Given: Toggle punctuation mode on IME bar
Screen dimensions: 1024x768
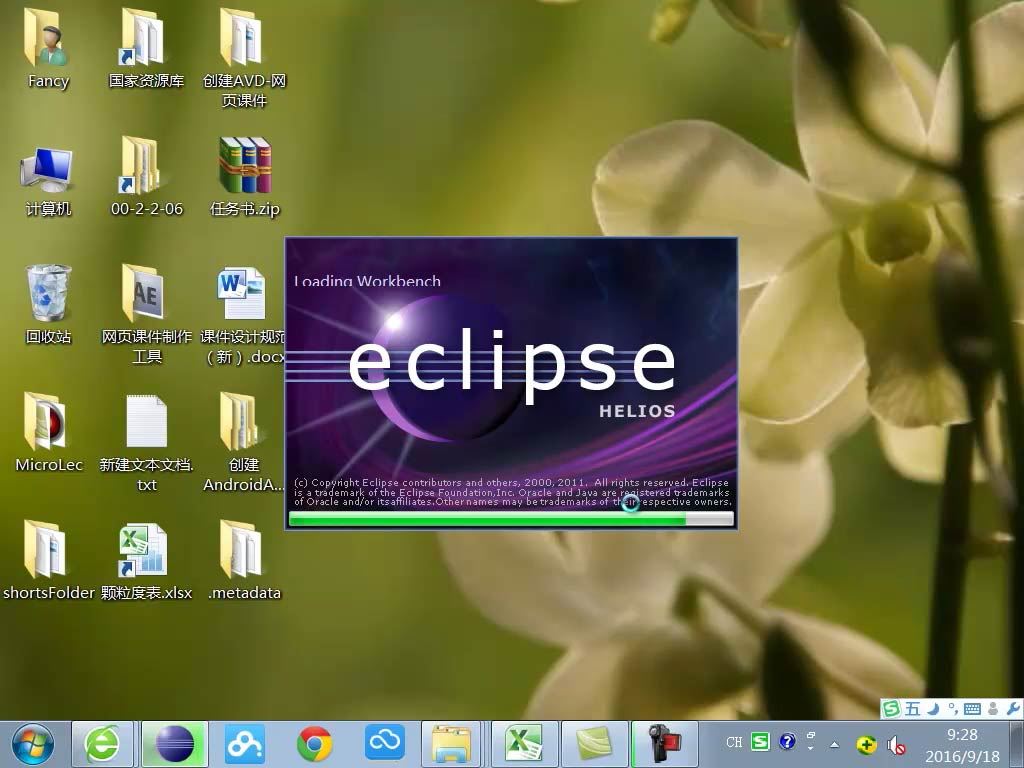Looking at the screenshot, I should pyautogui.click(x=952, y=708).
